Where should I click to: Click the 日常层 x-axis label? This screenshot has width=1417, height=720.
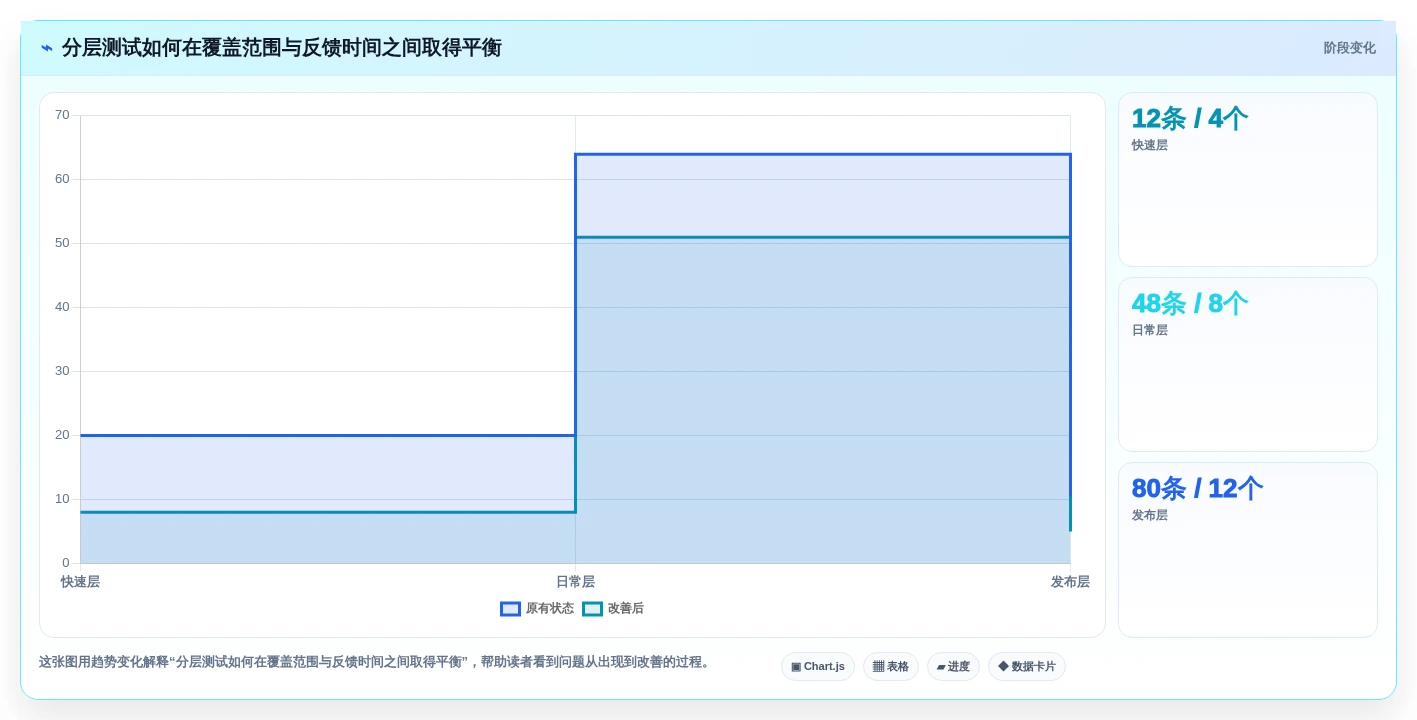[x=575, y=582]
